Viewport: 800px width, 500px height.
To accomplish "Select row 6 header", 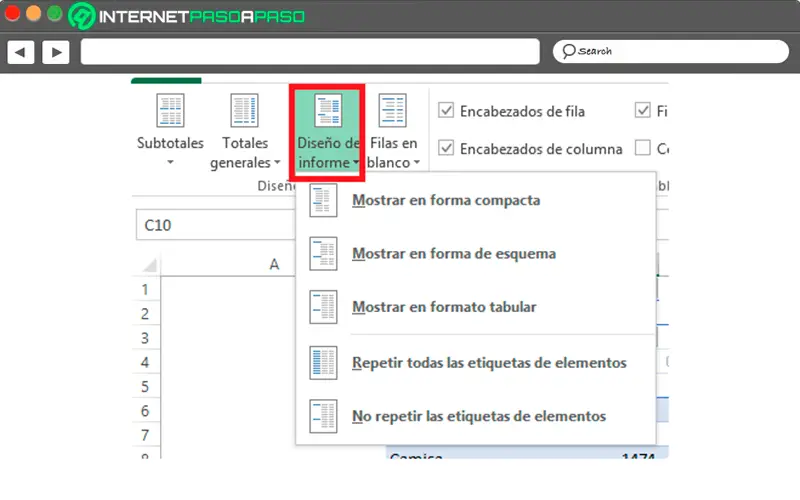I will point(145,411).
